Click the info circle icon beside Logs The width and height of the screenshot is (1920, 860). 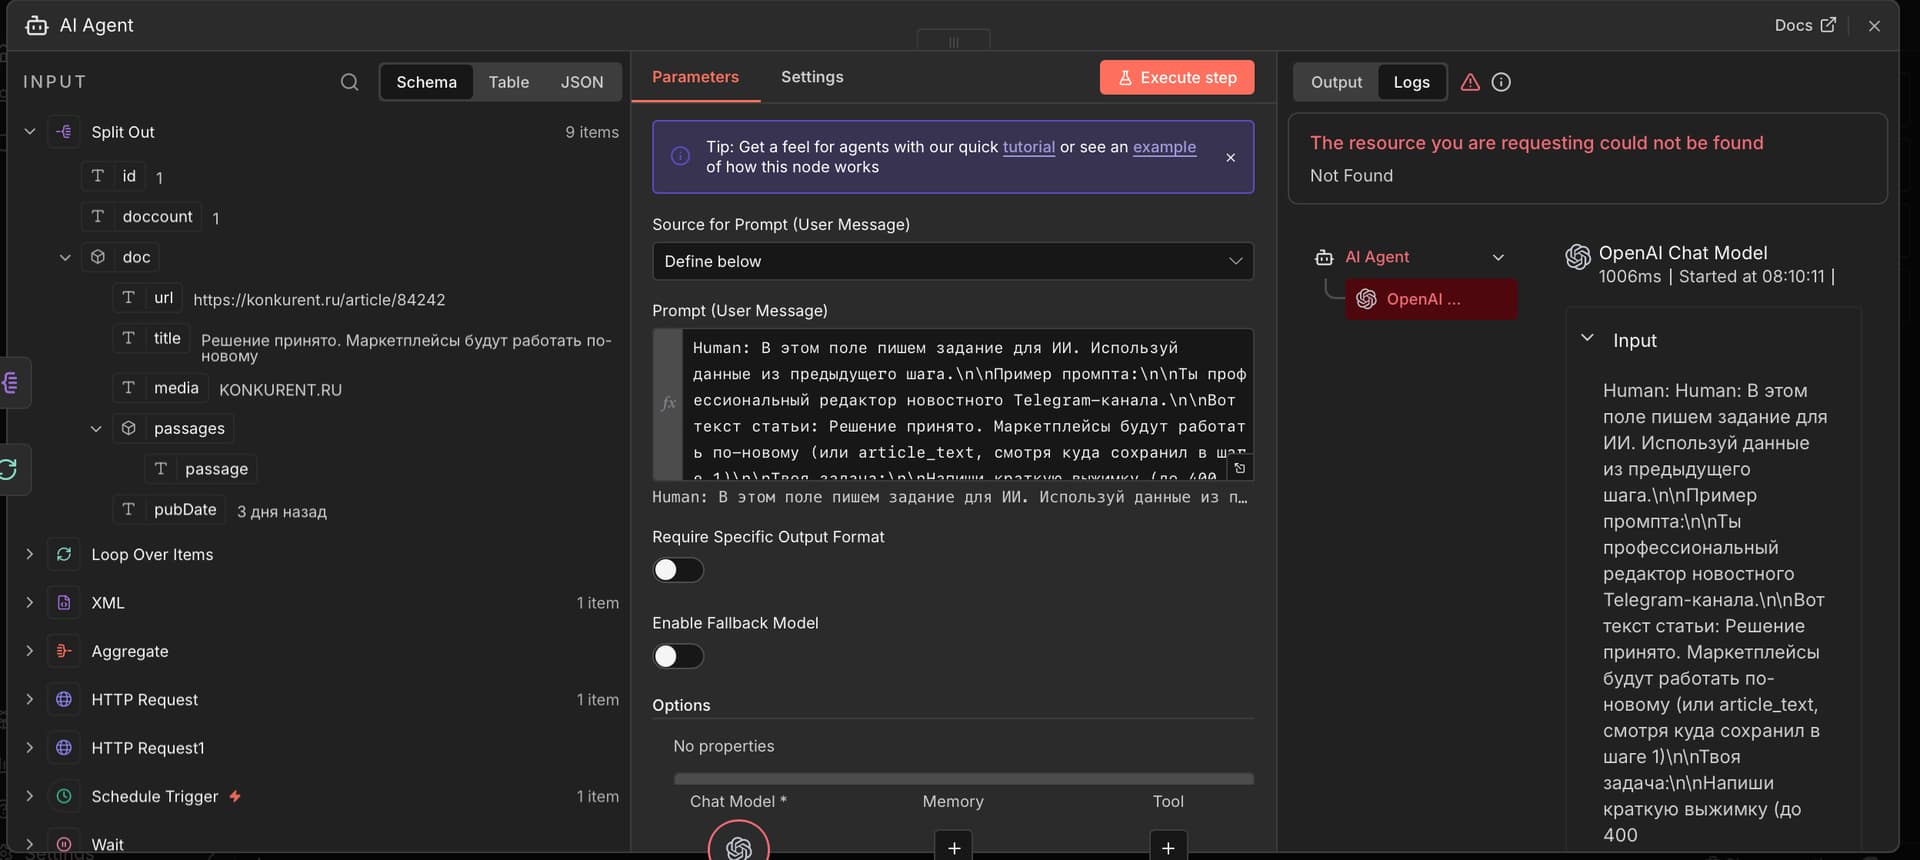tap(1501, 82)
